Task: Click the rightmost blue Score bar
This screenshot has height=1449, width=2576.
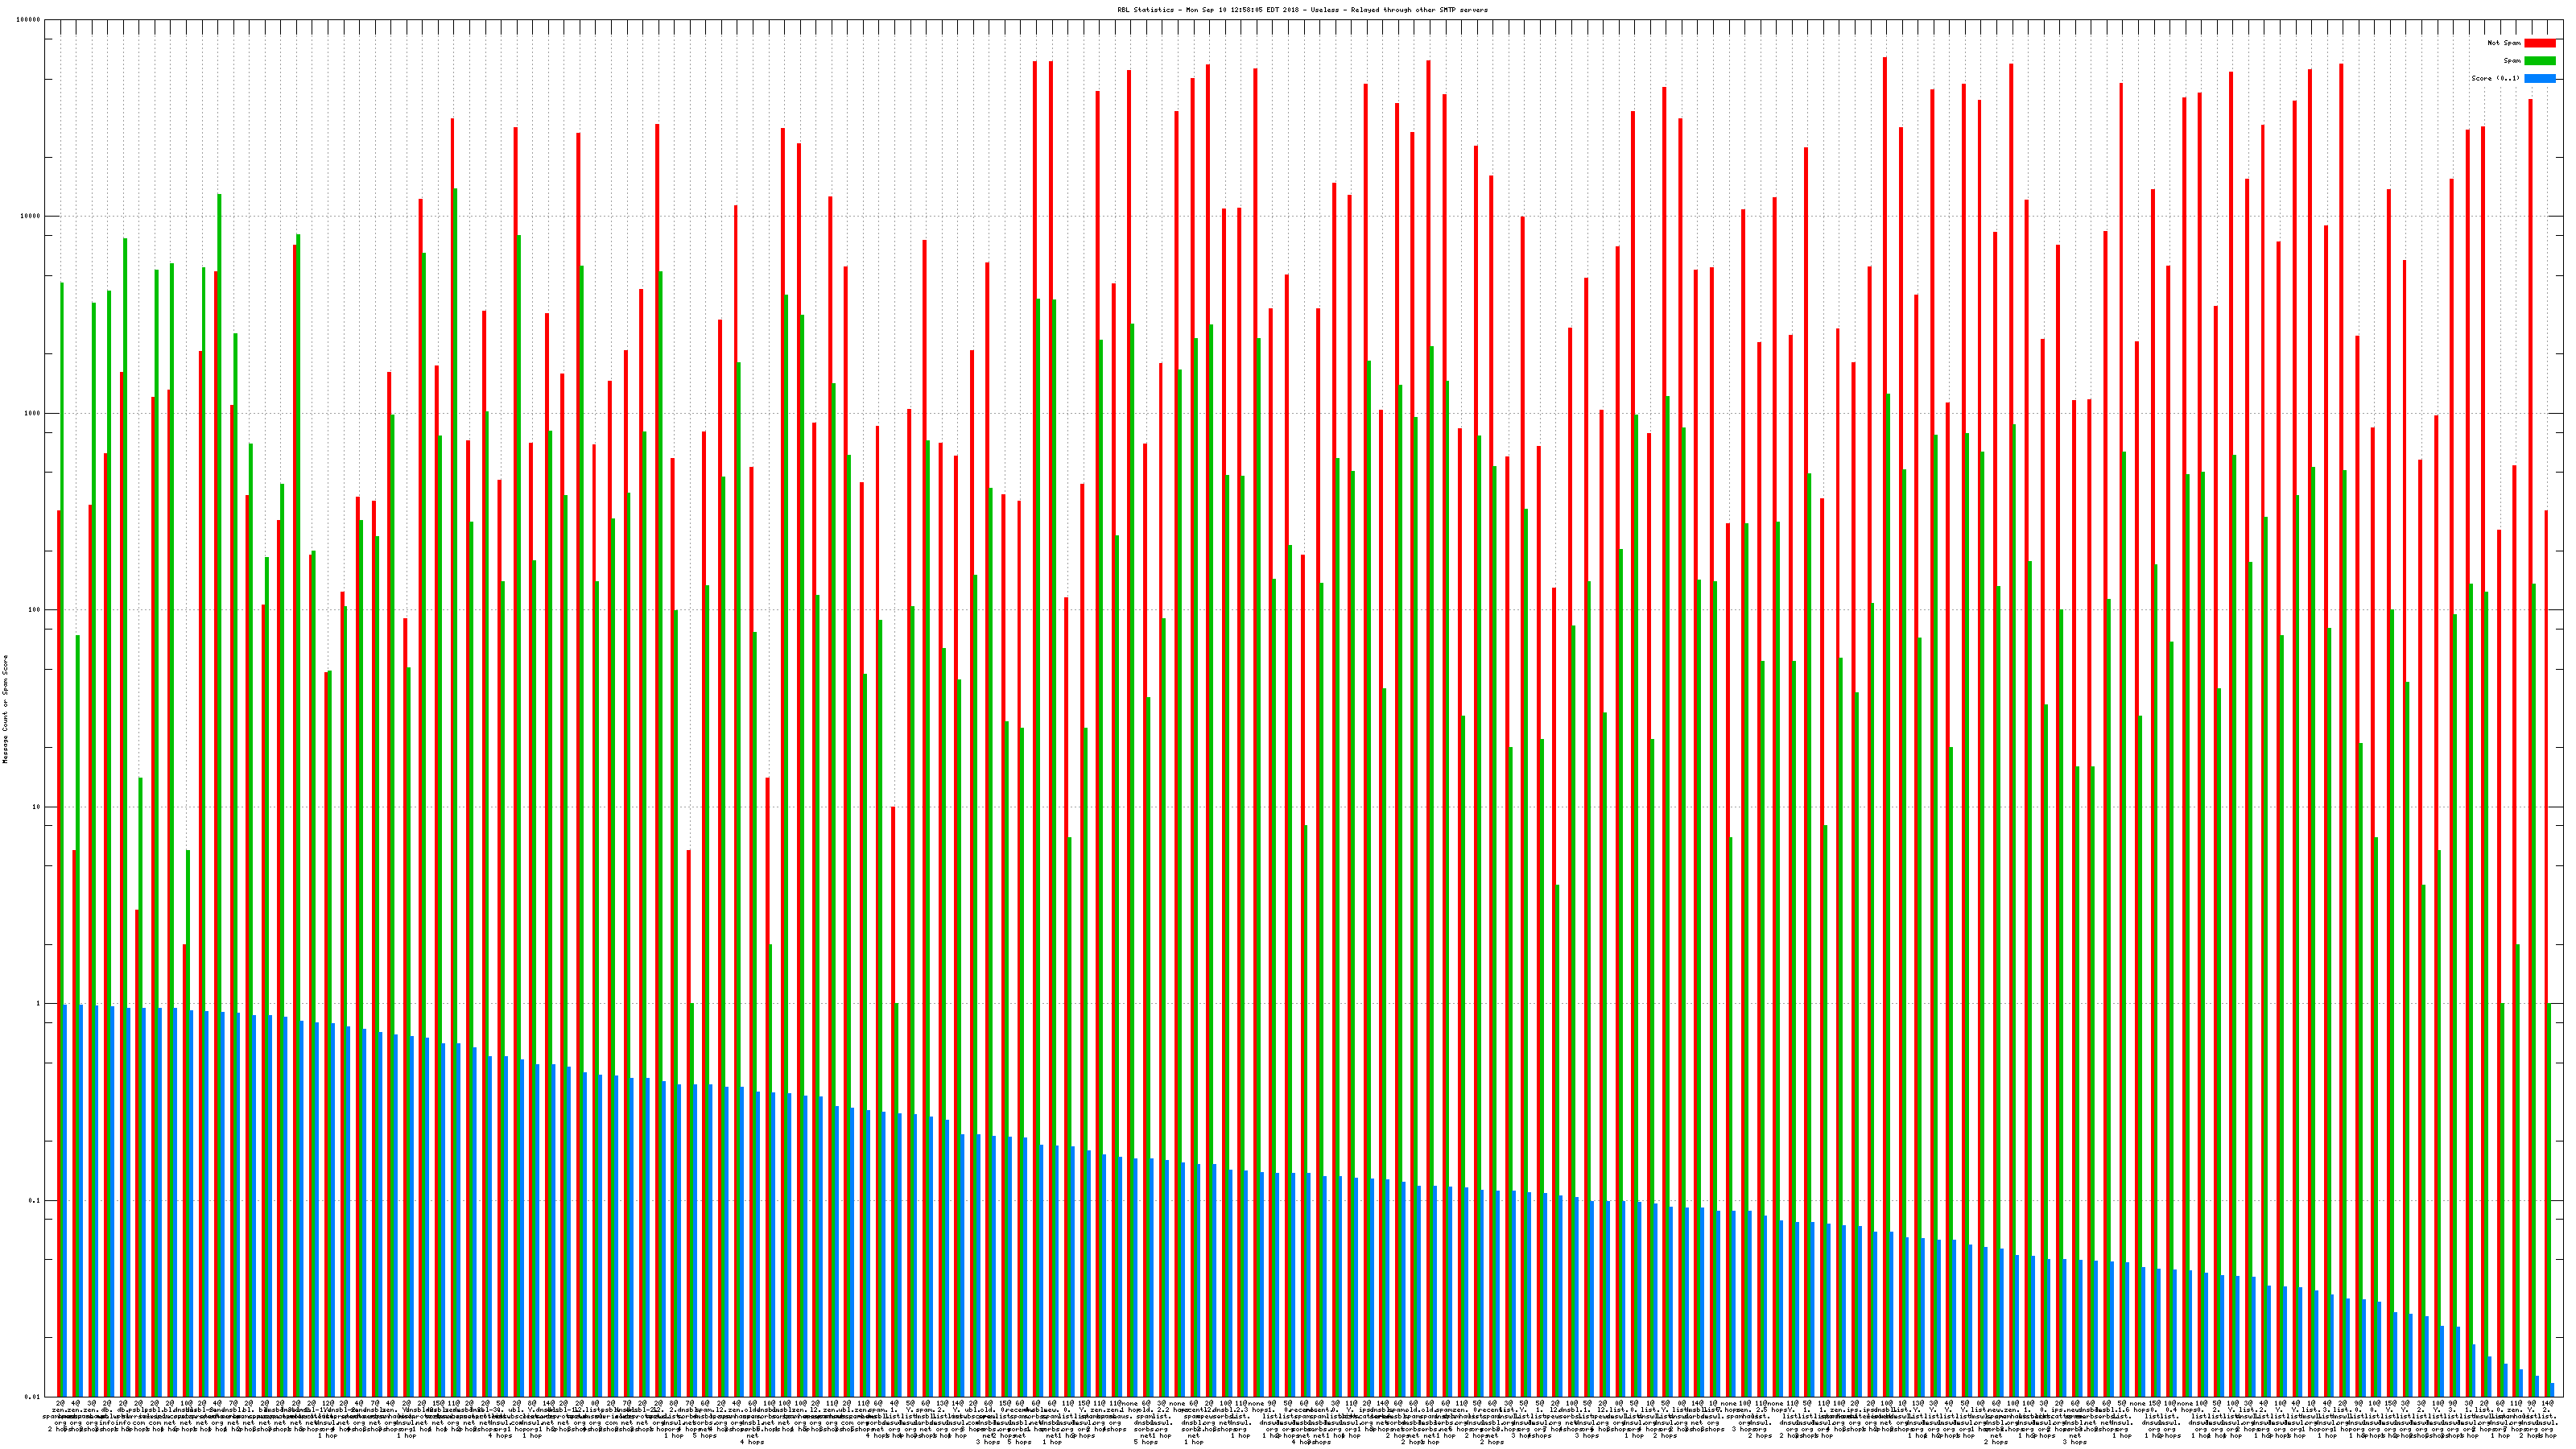Action: [2553, 1390]
